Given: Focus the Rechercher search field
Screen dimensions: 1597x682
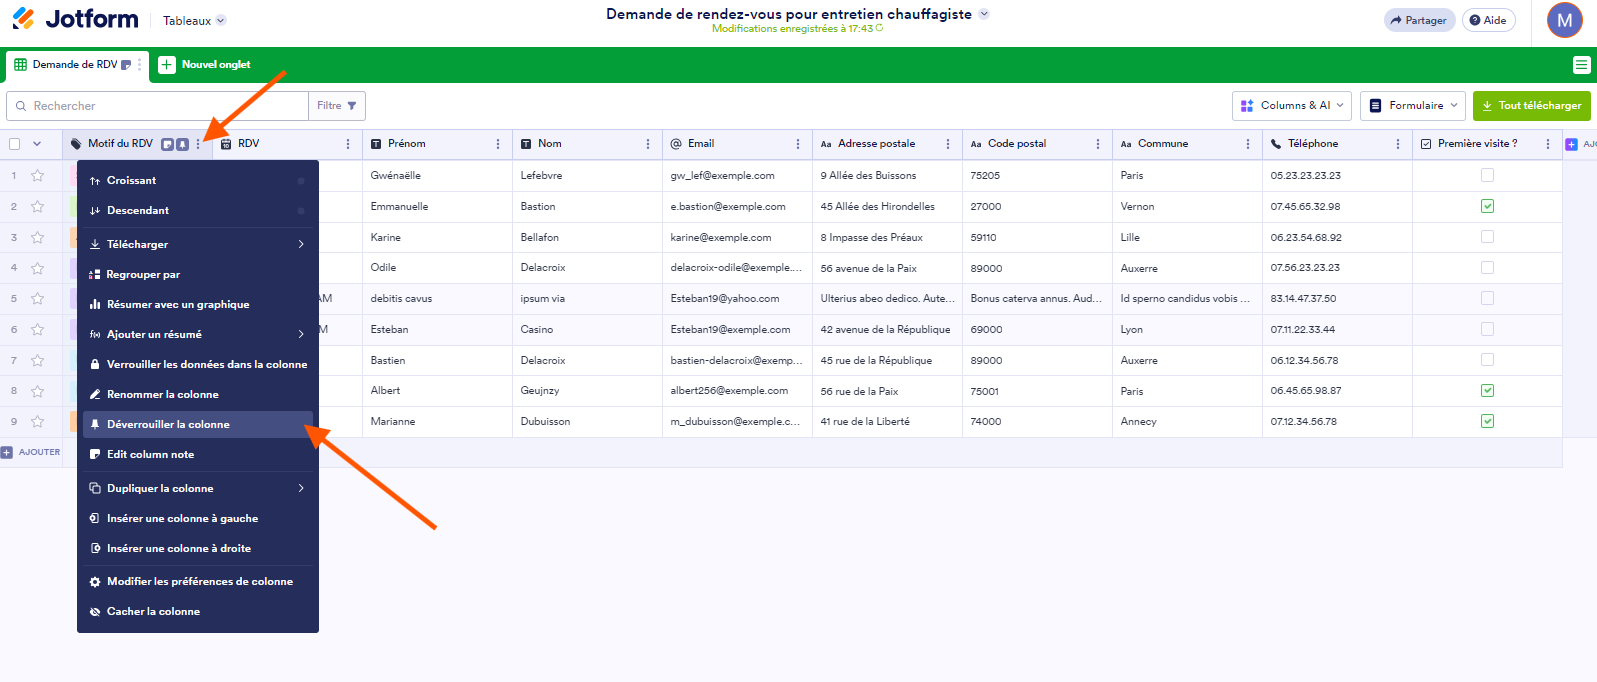Looking at the screenshot, I should 157,106.
